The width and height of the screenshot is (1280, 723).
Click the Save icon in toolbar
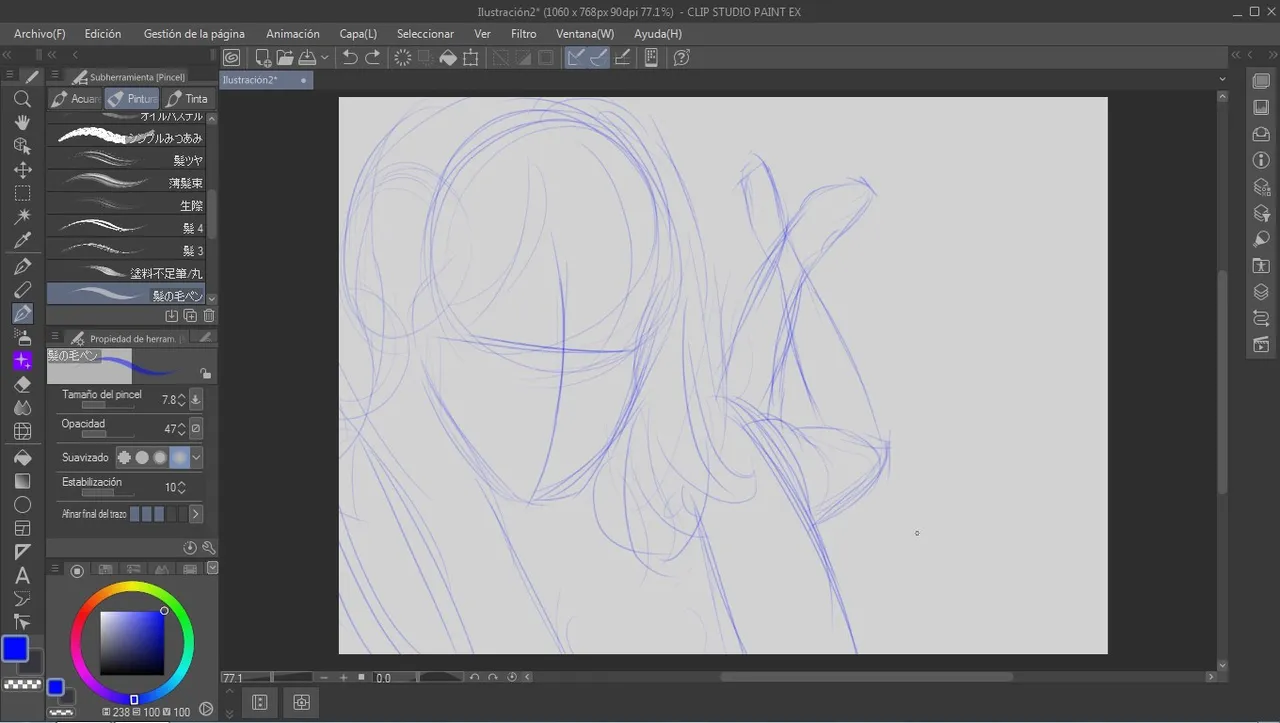click(308, 58)
